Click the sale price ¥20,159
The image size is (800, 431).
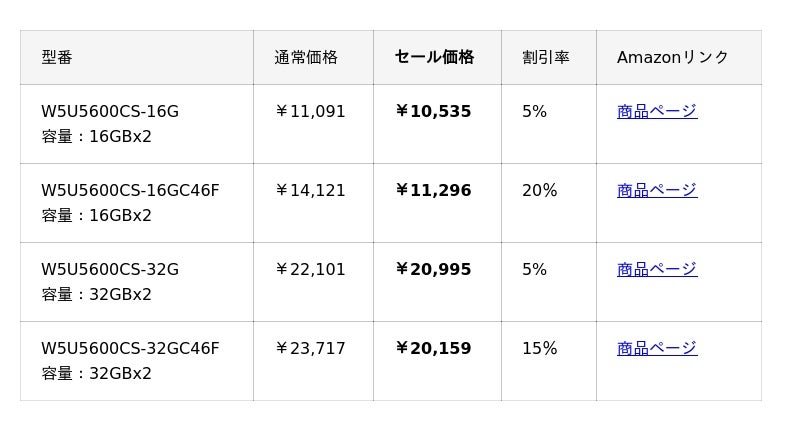click(x=433, y=348)
